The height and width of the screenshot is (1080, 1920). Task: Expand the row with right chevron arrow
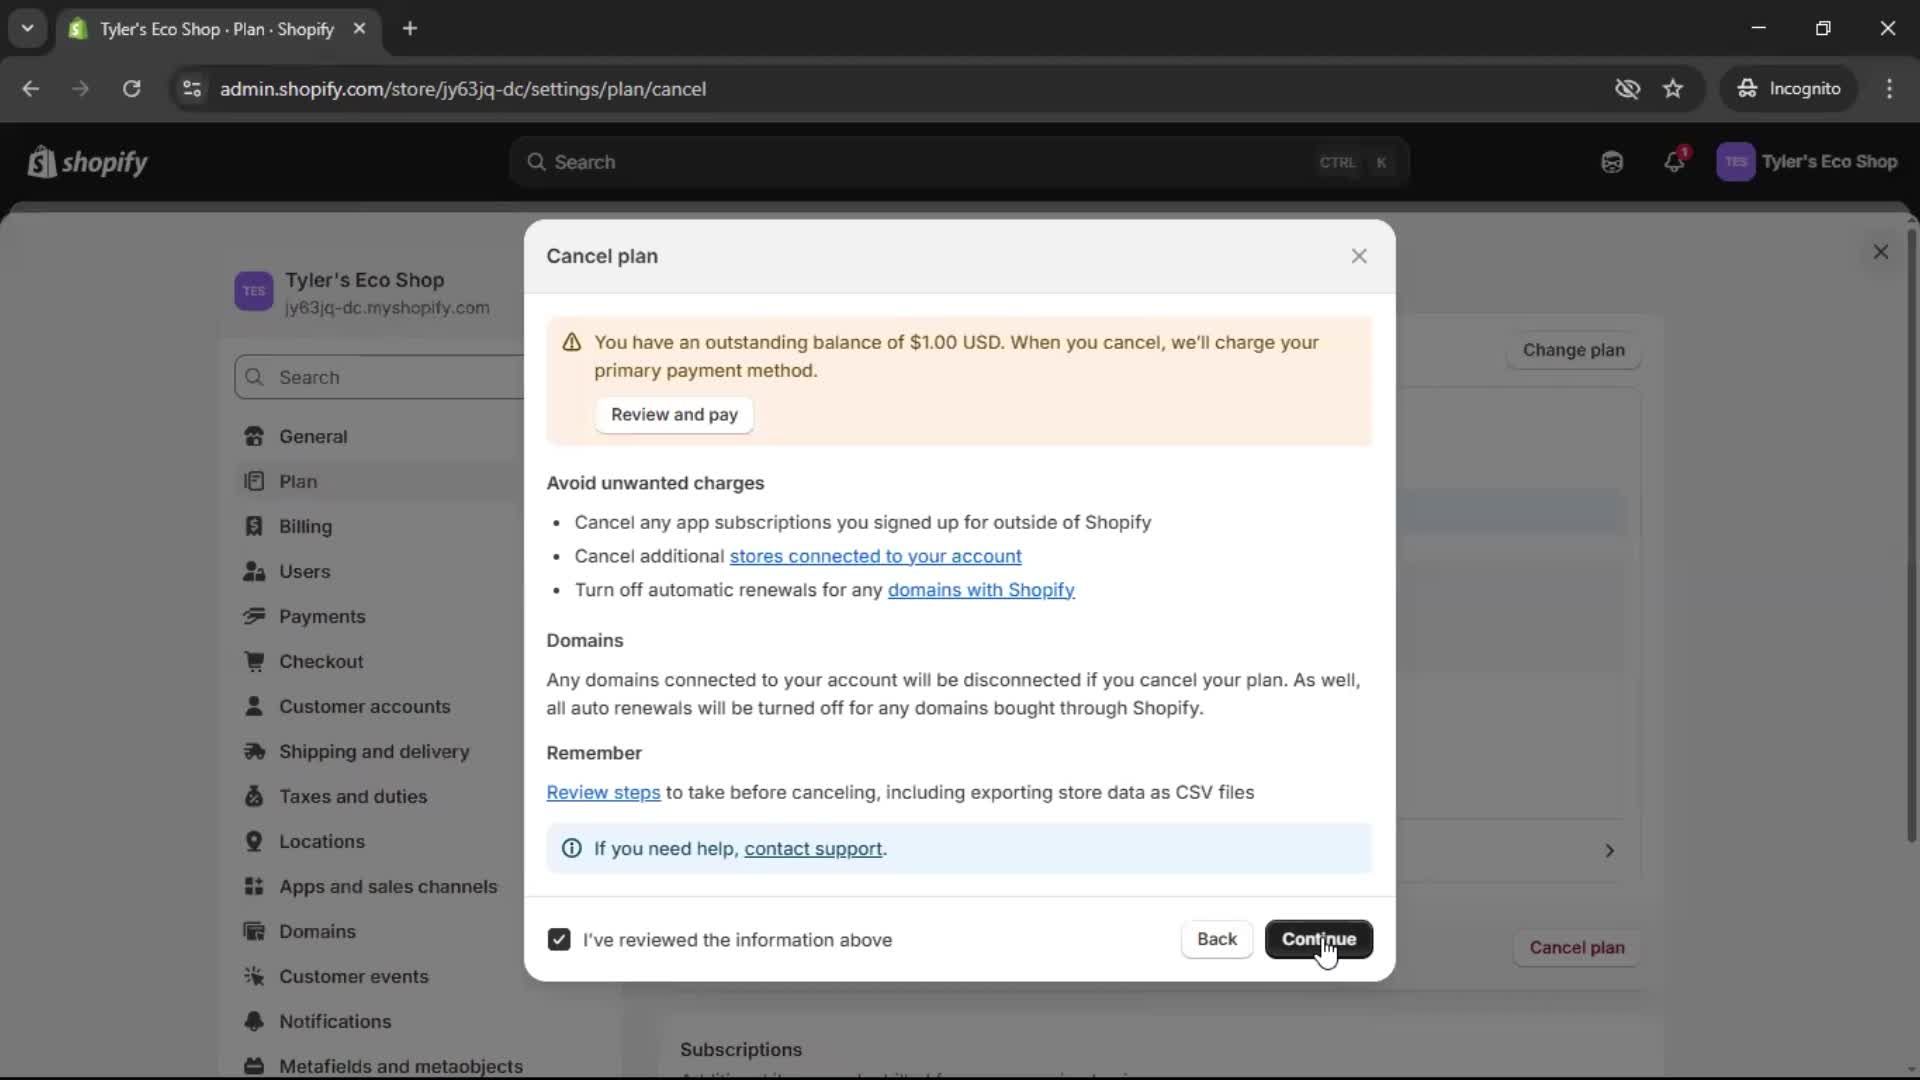pos(1609,851)
